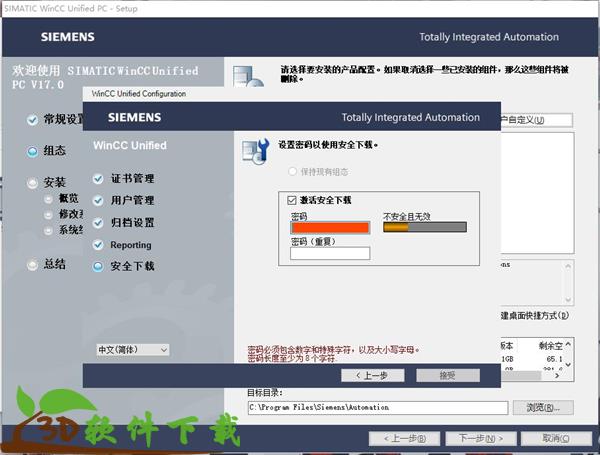Click the disk table scroll-right arrow
600x455 pixels.
[x=557, y=376]
